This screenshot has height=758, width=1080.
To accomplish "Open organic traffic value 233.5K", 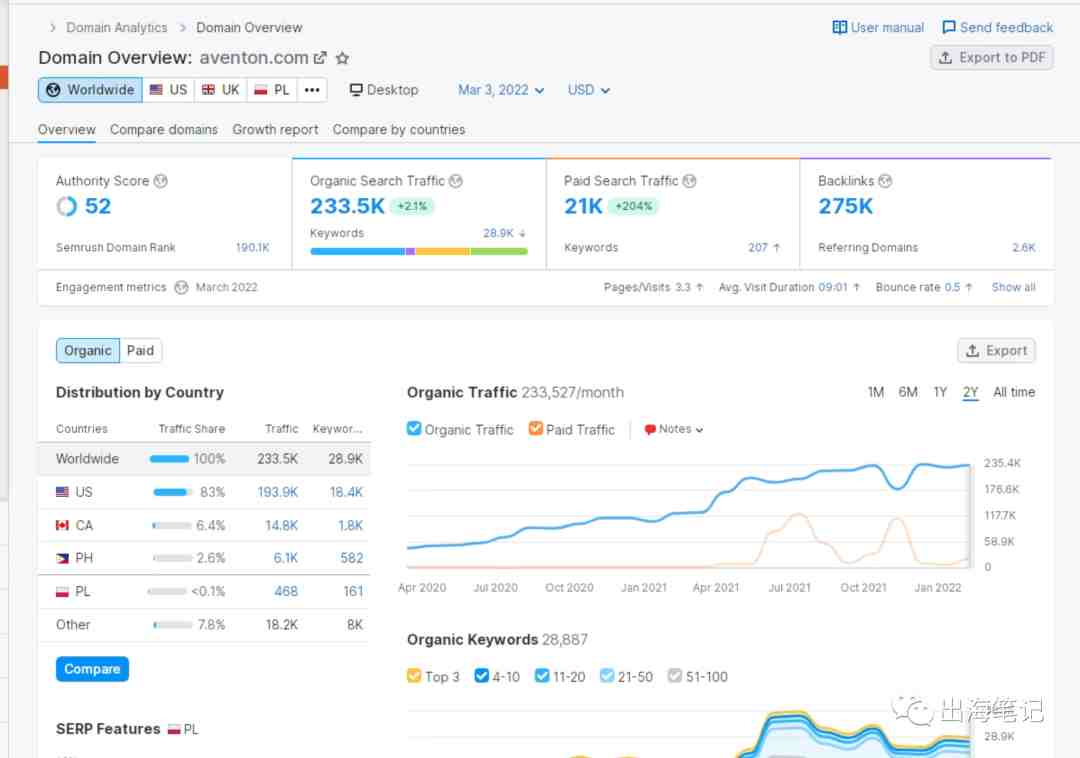I will [x=347, y=206].
